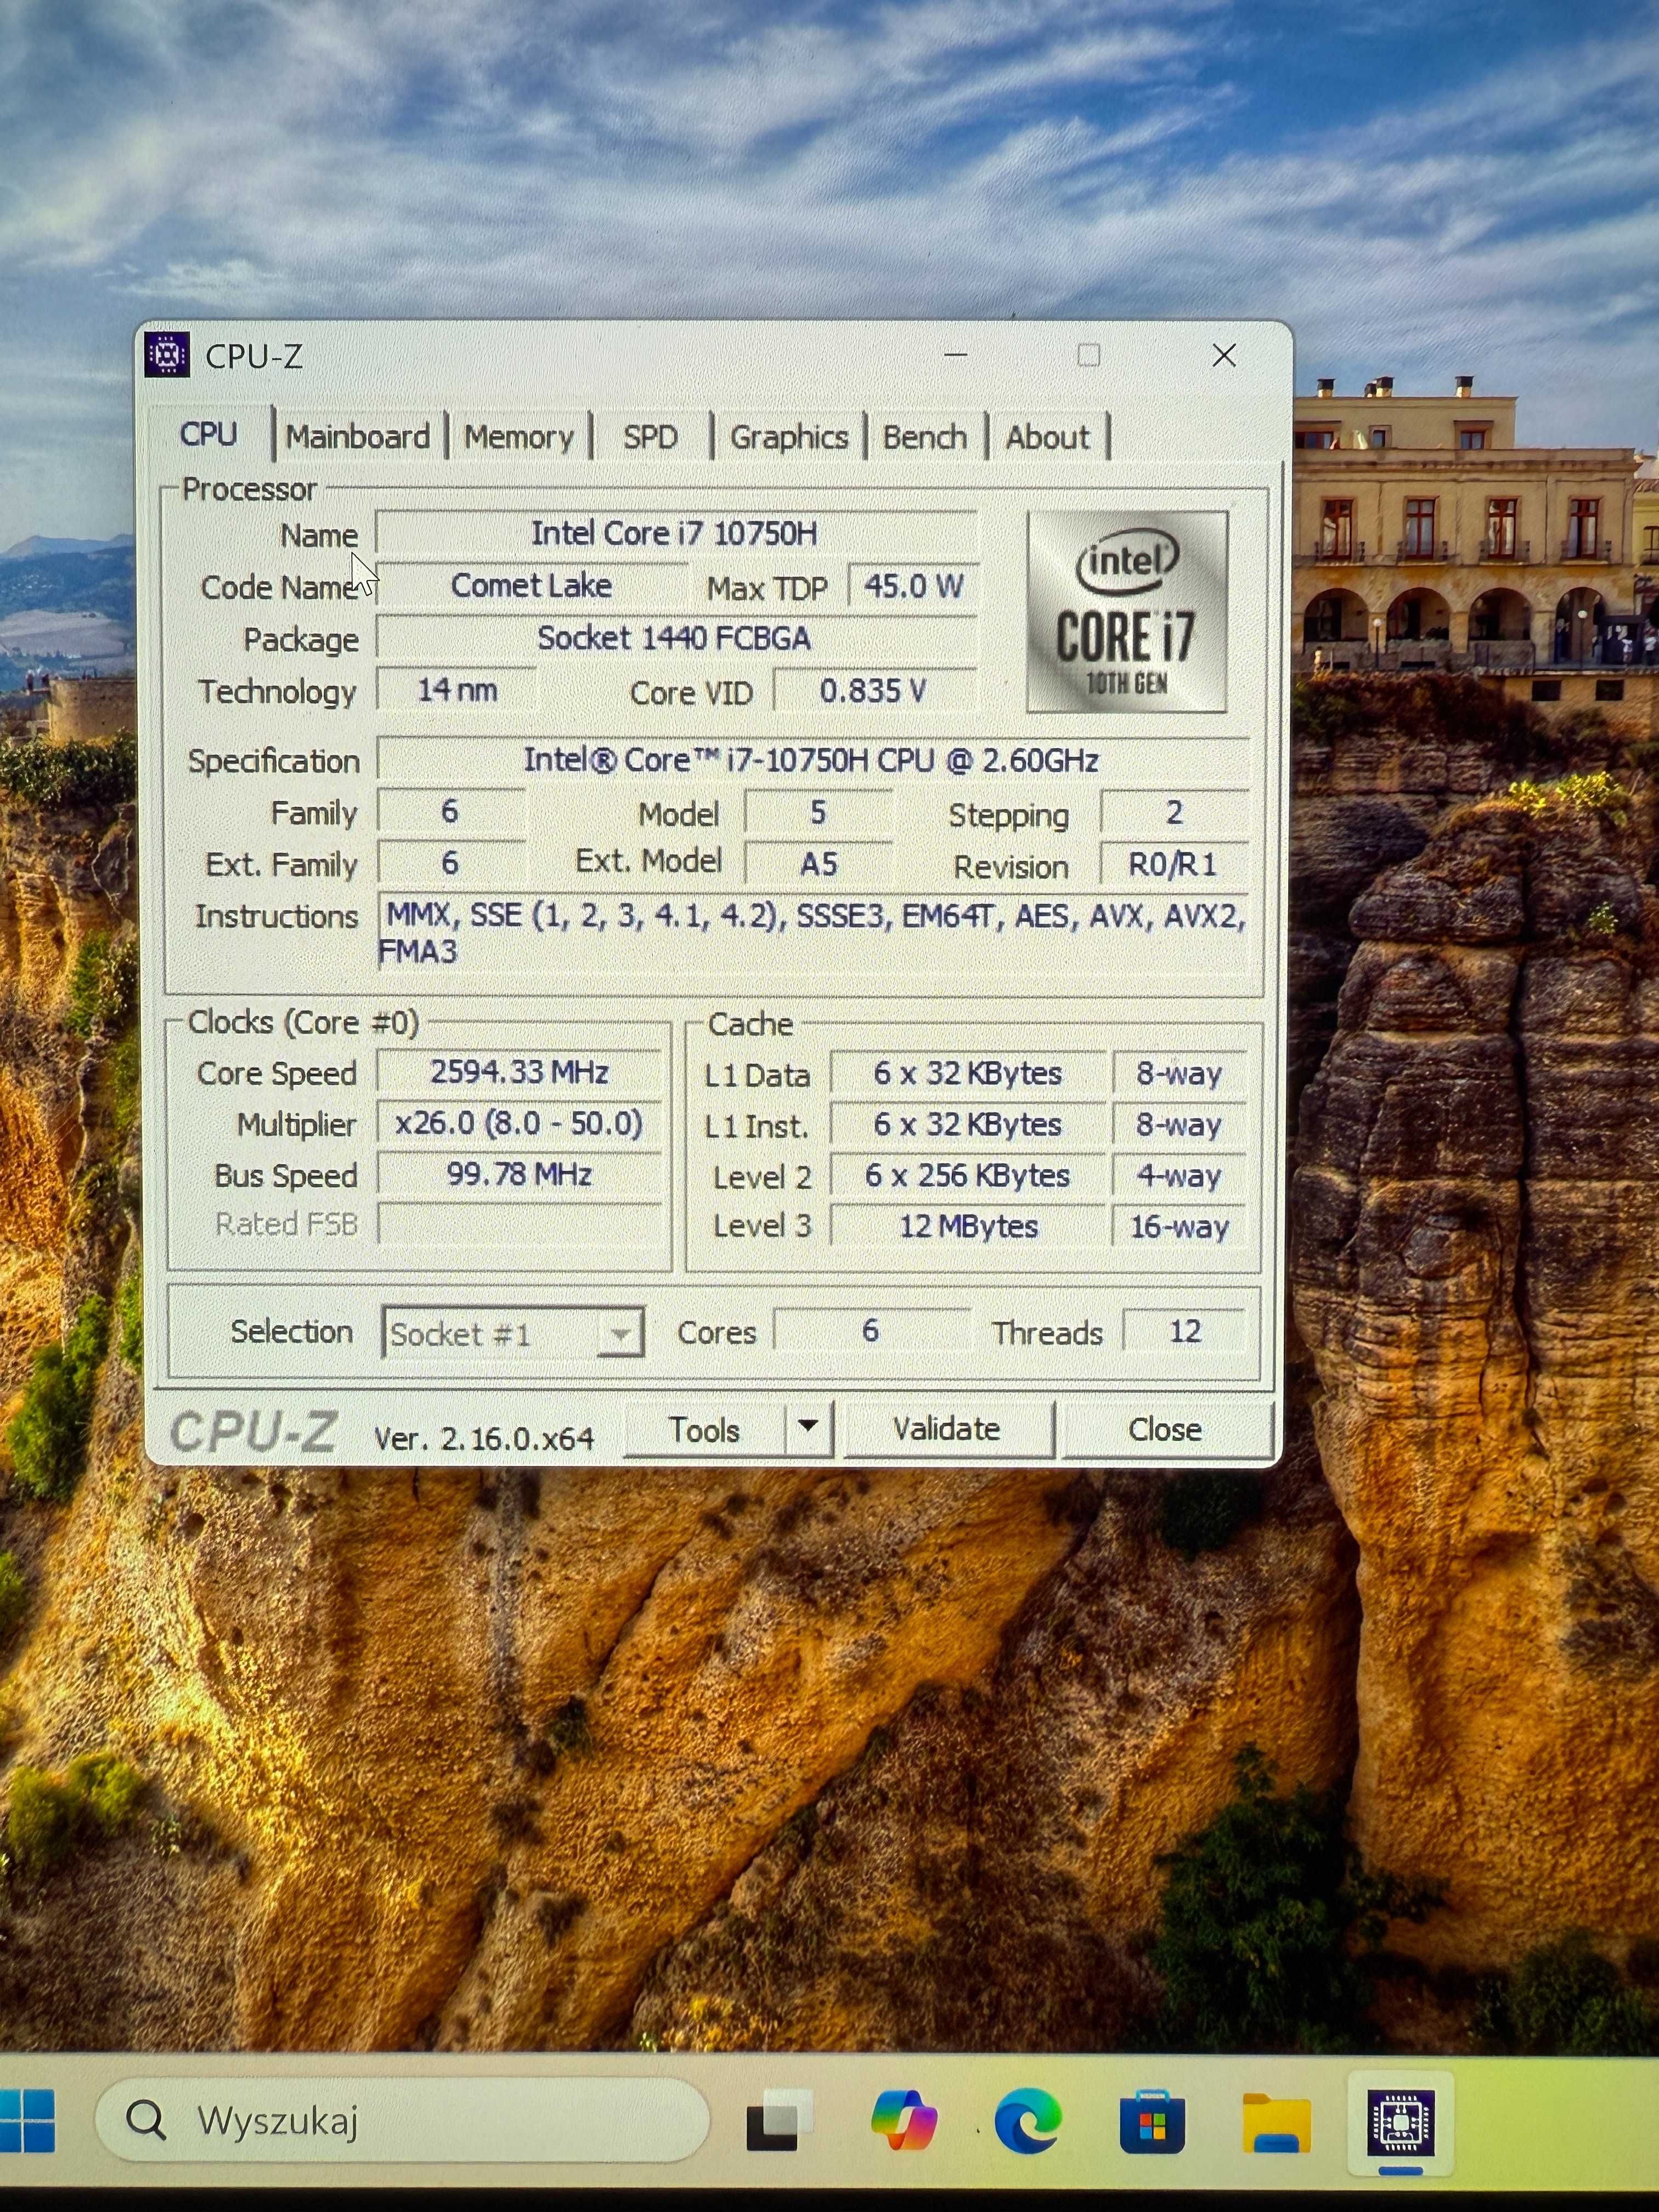1659x2212 pixels.
Task: Click the Stepping value 2
Action: coord(1174,812)
